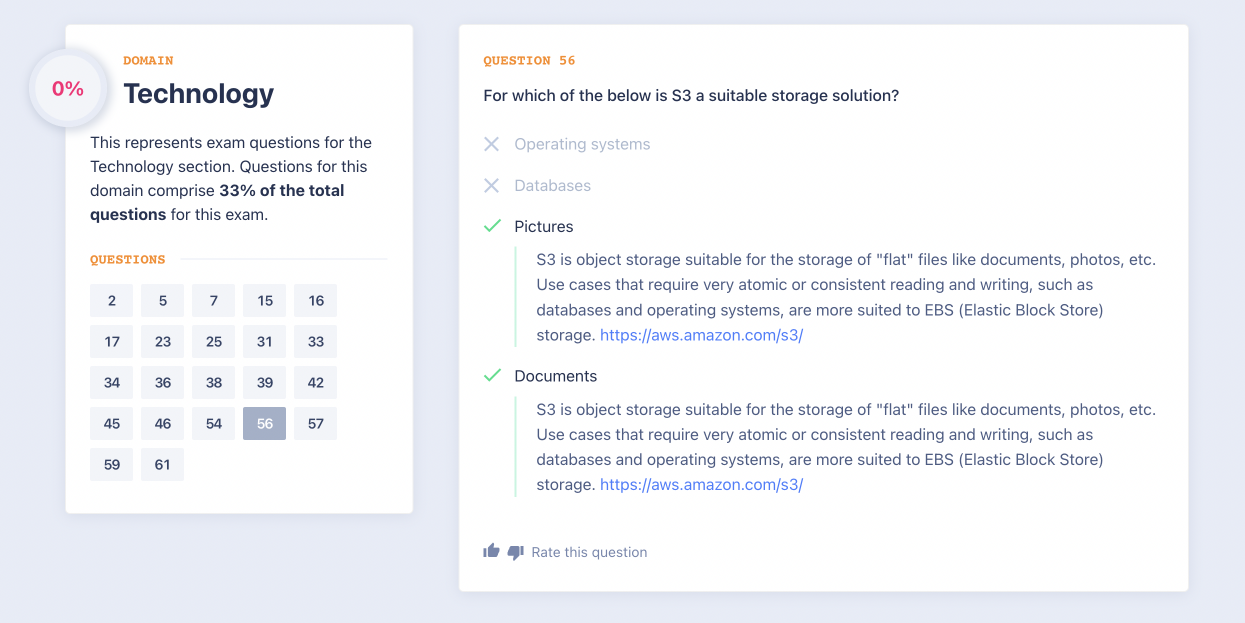Click the Rate this question label
The height and width of the screenshot is (623, 1245).
(589, 552)
